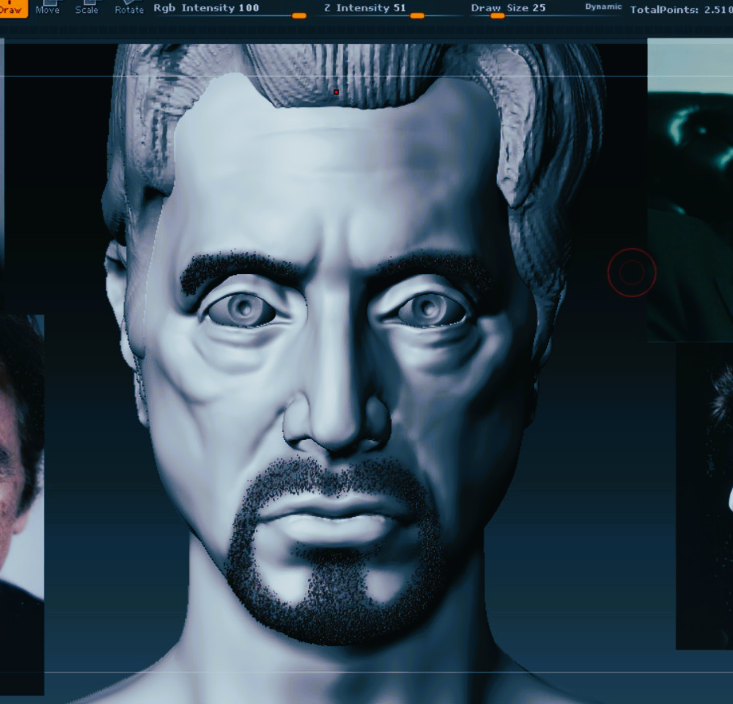Toggle Dynamic draw size
Viewport: 733px width, 704px height.
click(603, 7)
